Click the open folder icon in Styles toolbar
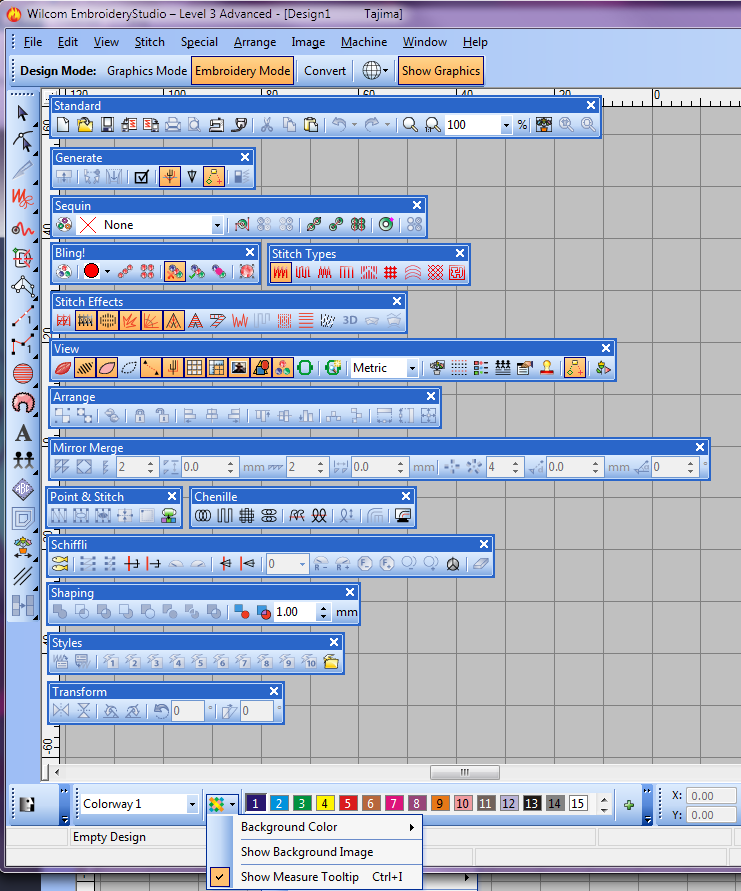Viewport: 741px width, 891px height. (x=331, y=661)
